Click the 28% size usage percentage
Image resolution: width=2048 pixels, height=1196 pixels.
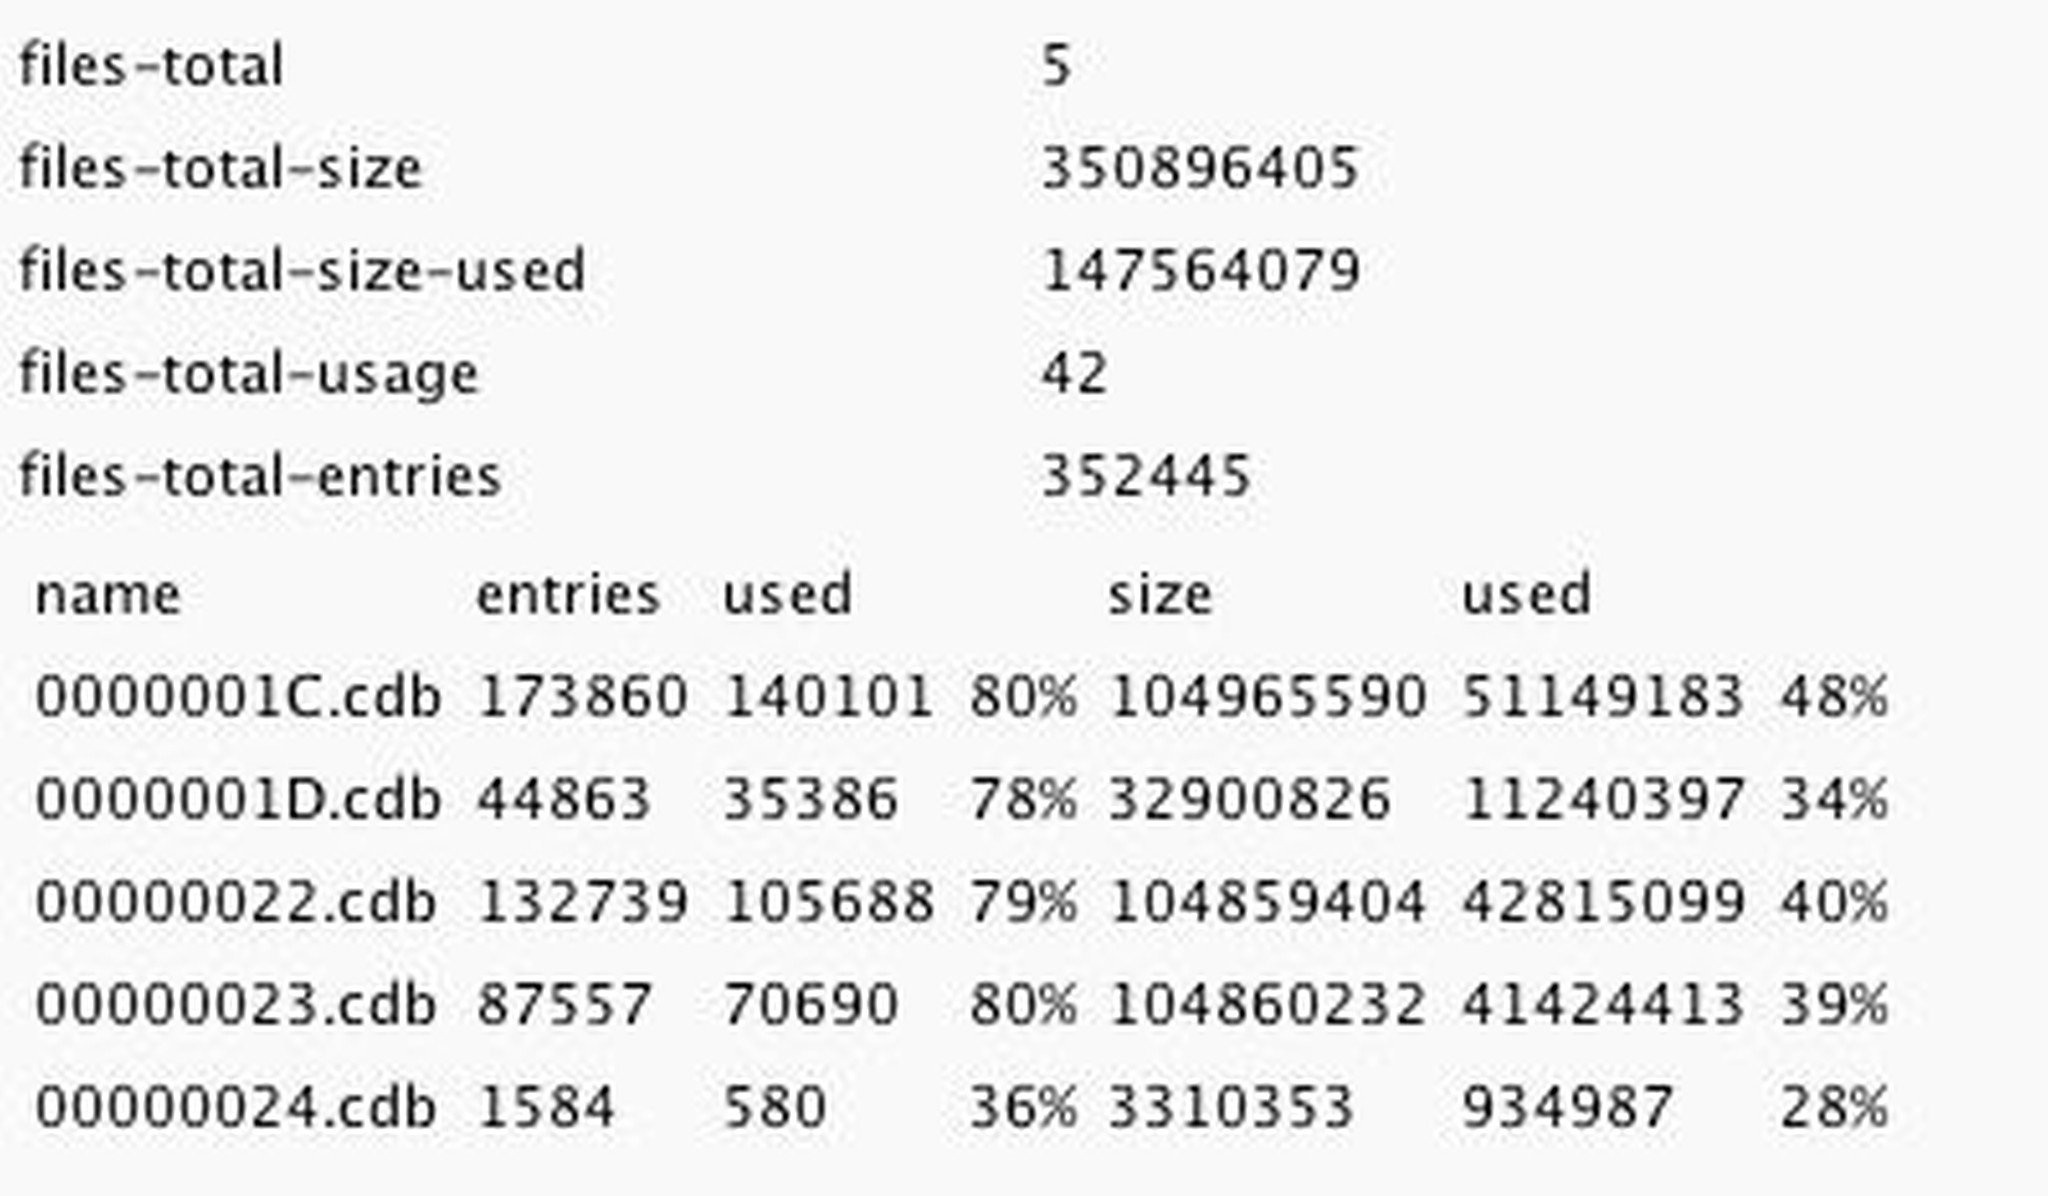click(1834, 1107)
